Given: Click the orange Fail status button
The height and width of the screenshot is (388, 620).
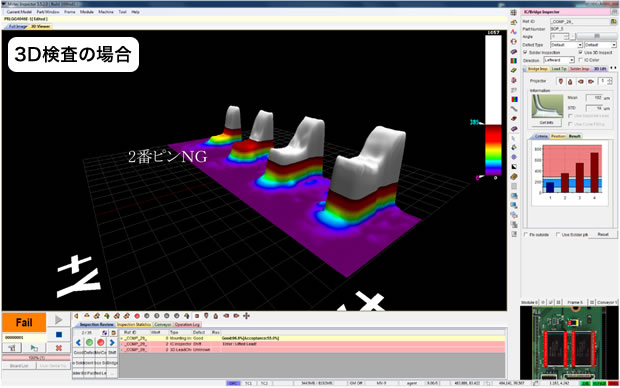Looking at the screenshot, I should click(x=24, y=322).
